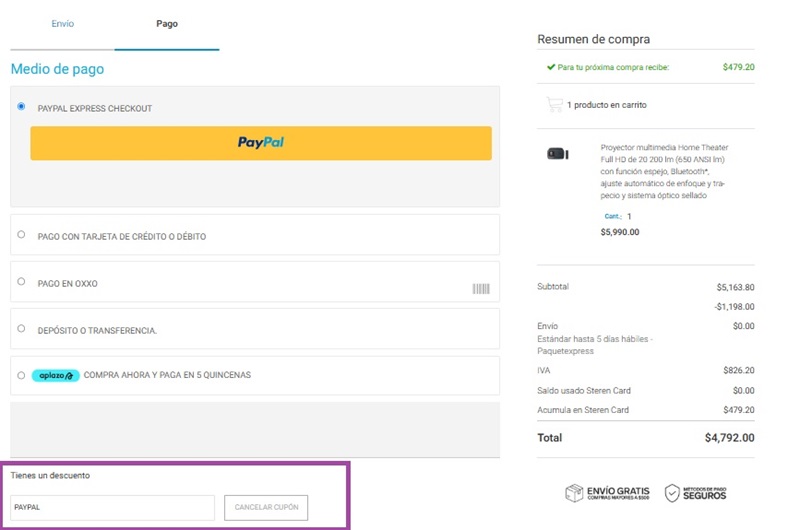Click the aplazo logo badge
This screenshot has height=530, width=800.
coord(56,375)
